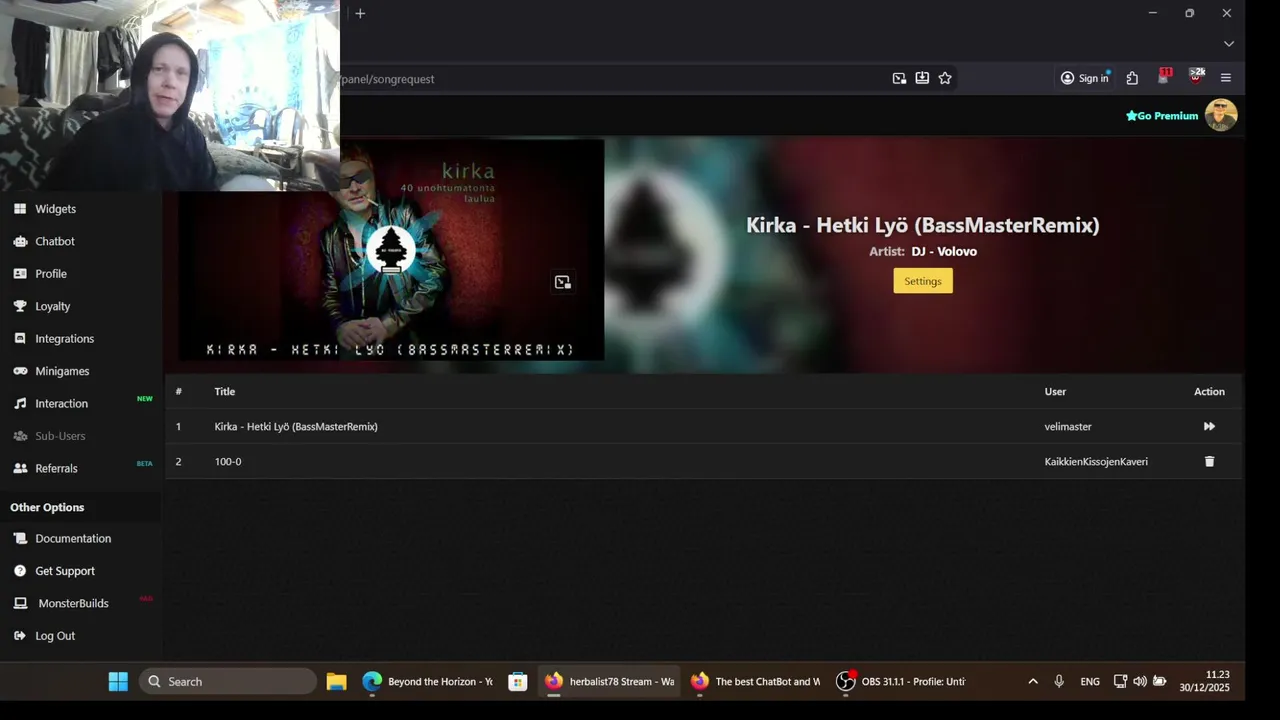This screenshot has height=720, width=1280.
Task: Skip the current Kirka song
Action: (x=1209, y=426)
